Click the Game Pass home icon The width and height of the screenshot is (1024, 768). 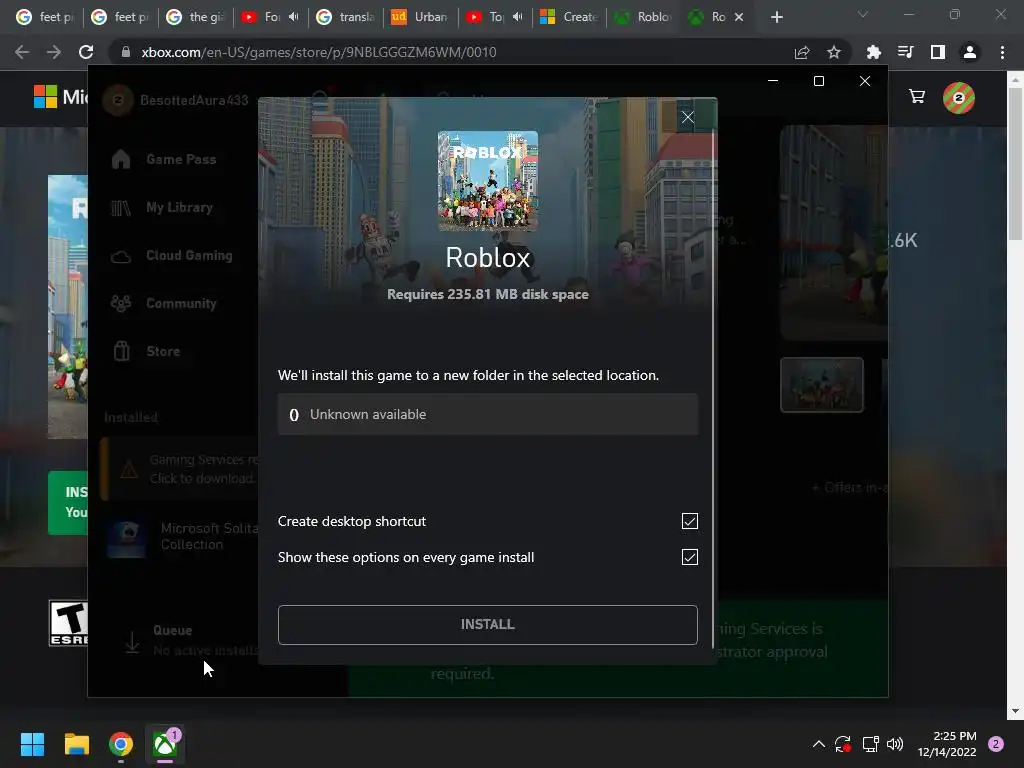point(121,159)
